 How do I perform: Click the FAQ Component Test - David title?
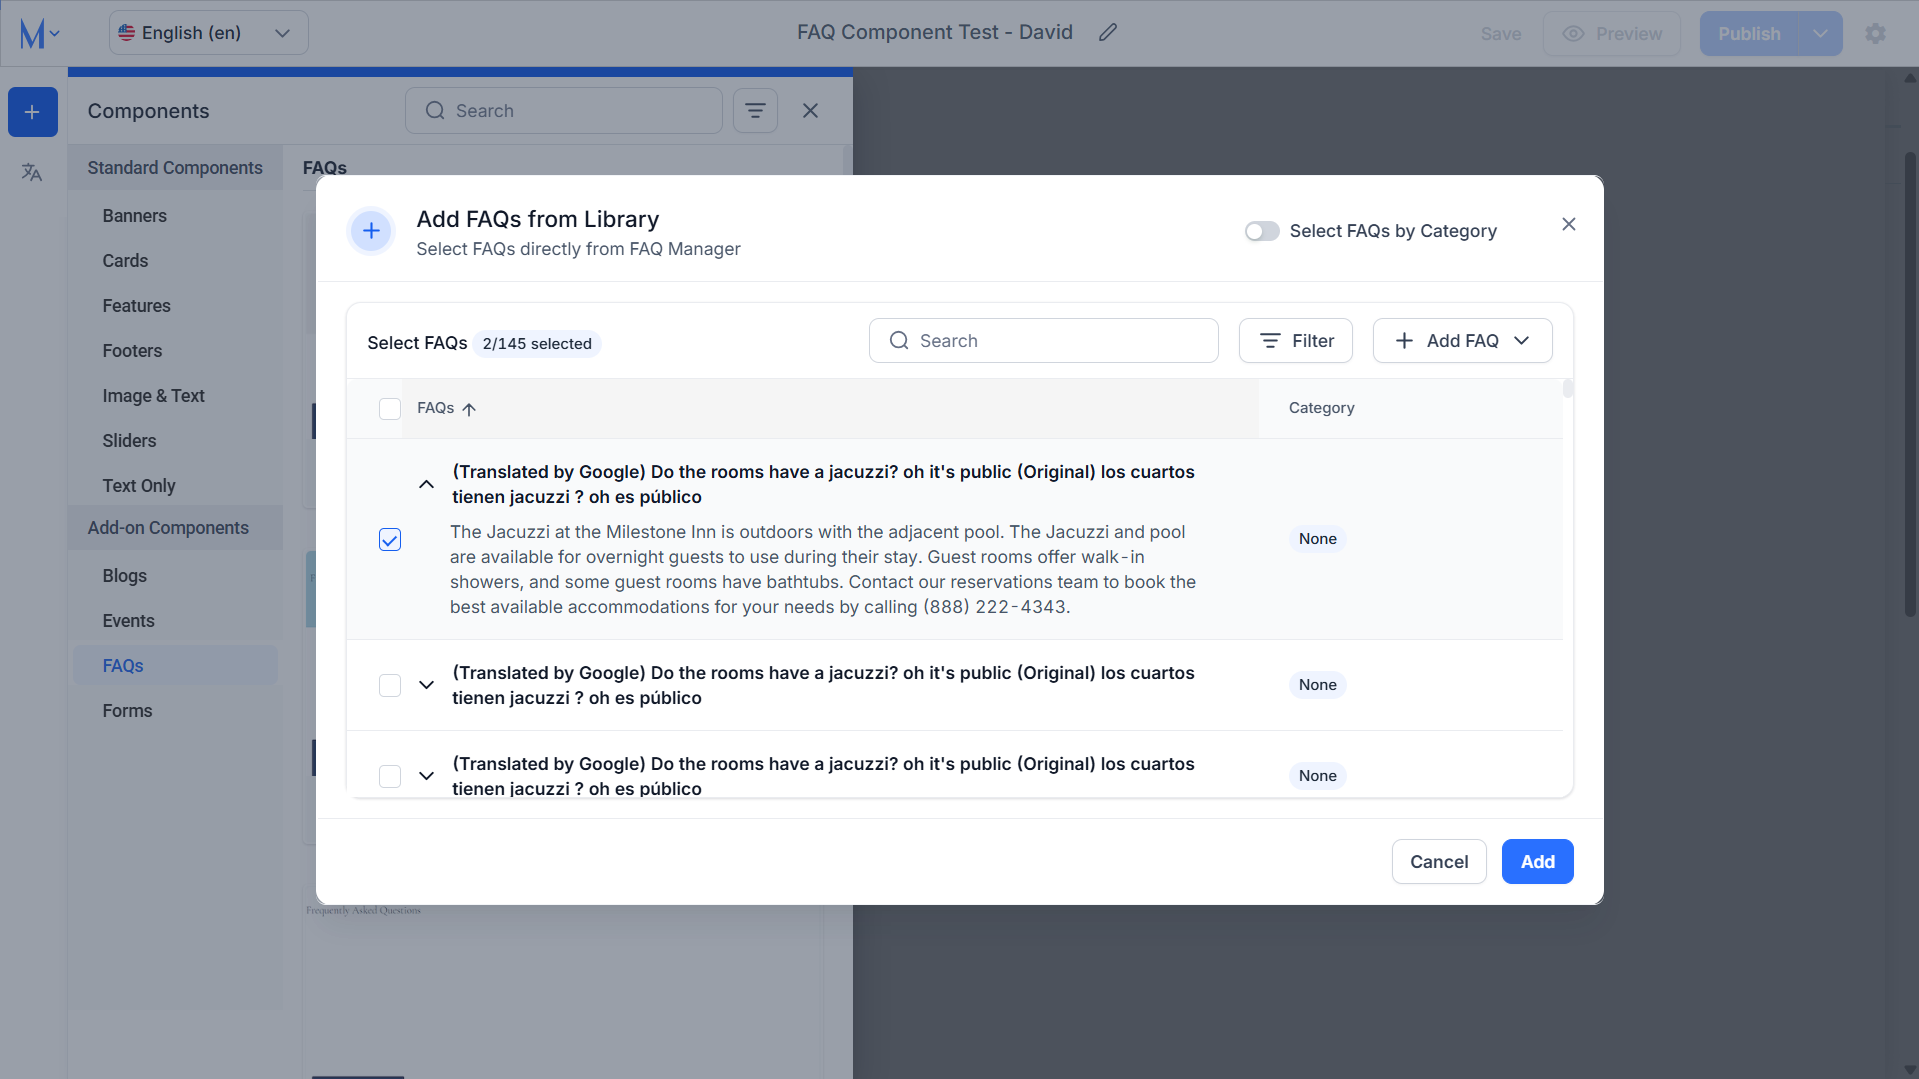[x=934, y=33]
